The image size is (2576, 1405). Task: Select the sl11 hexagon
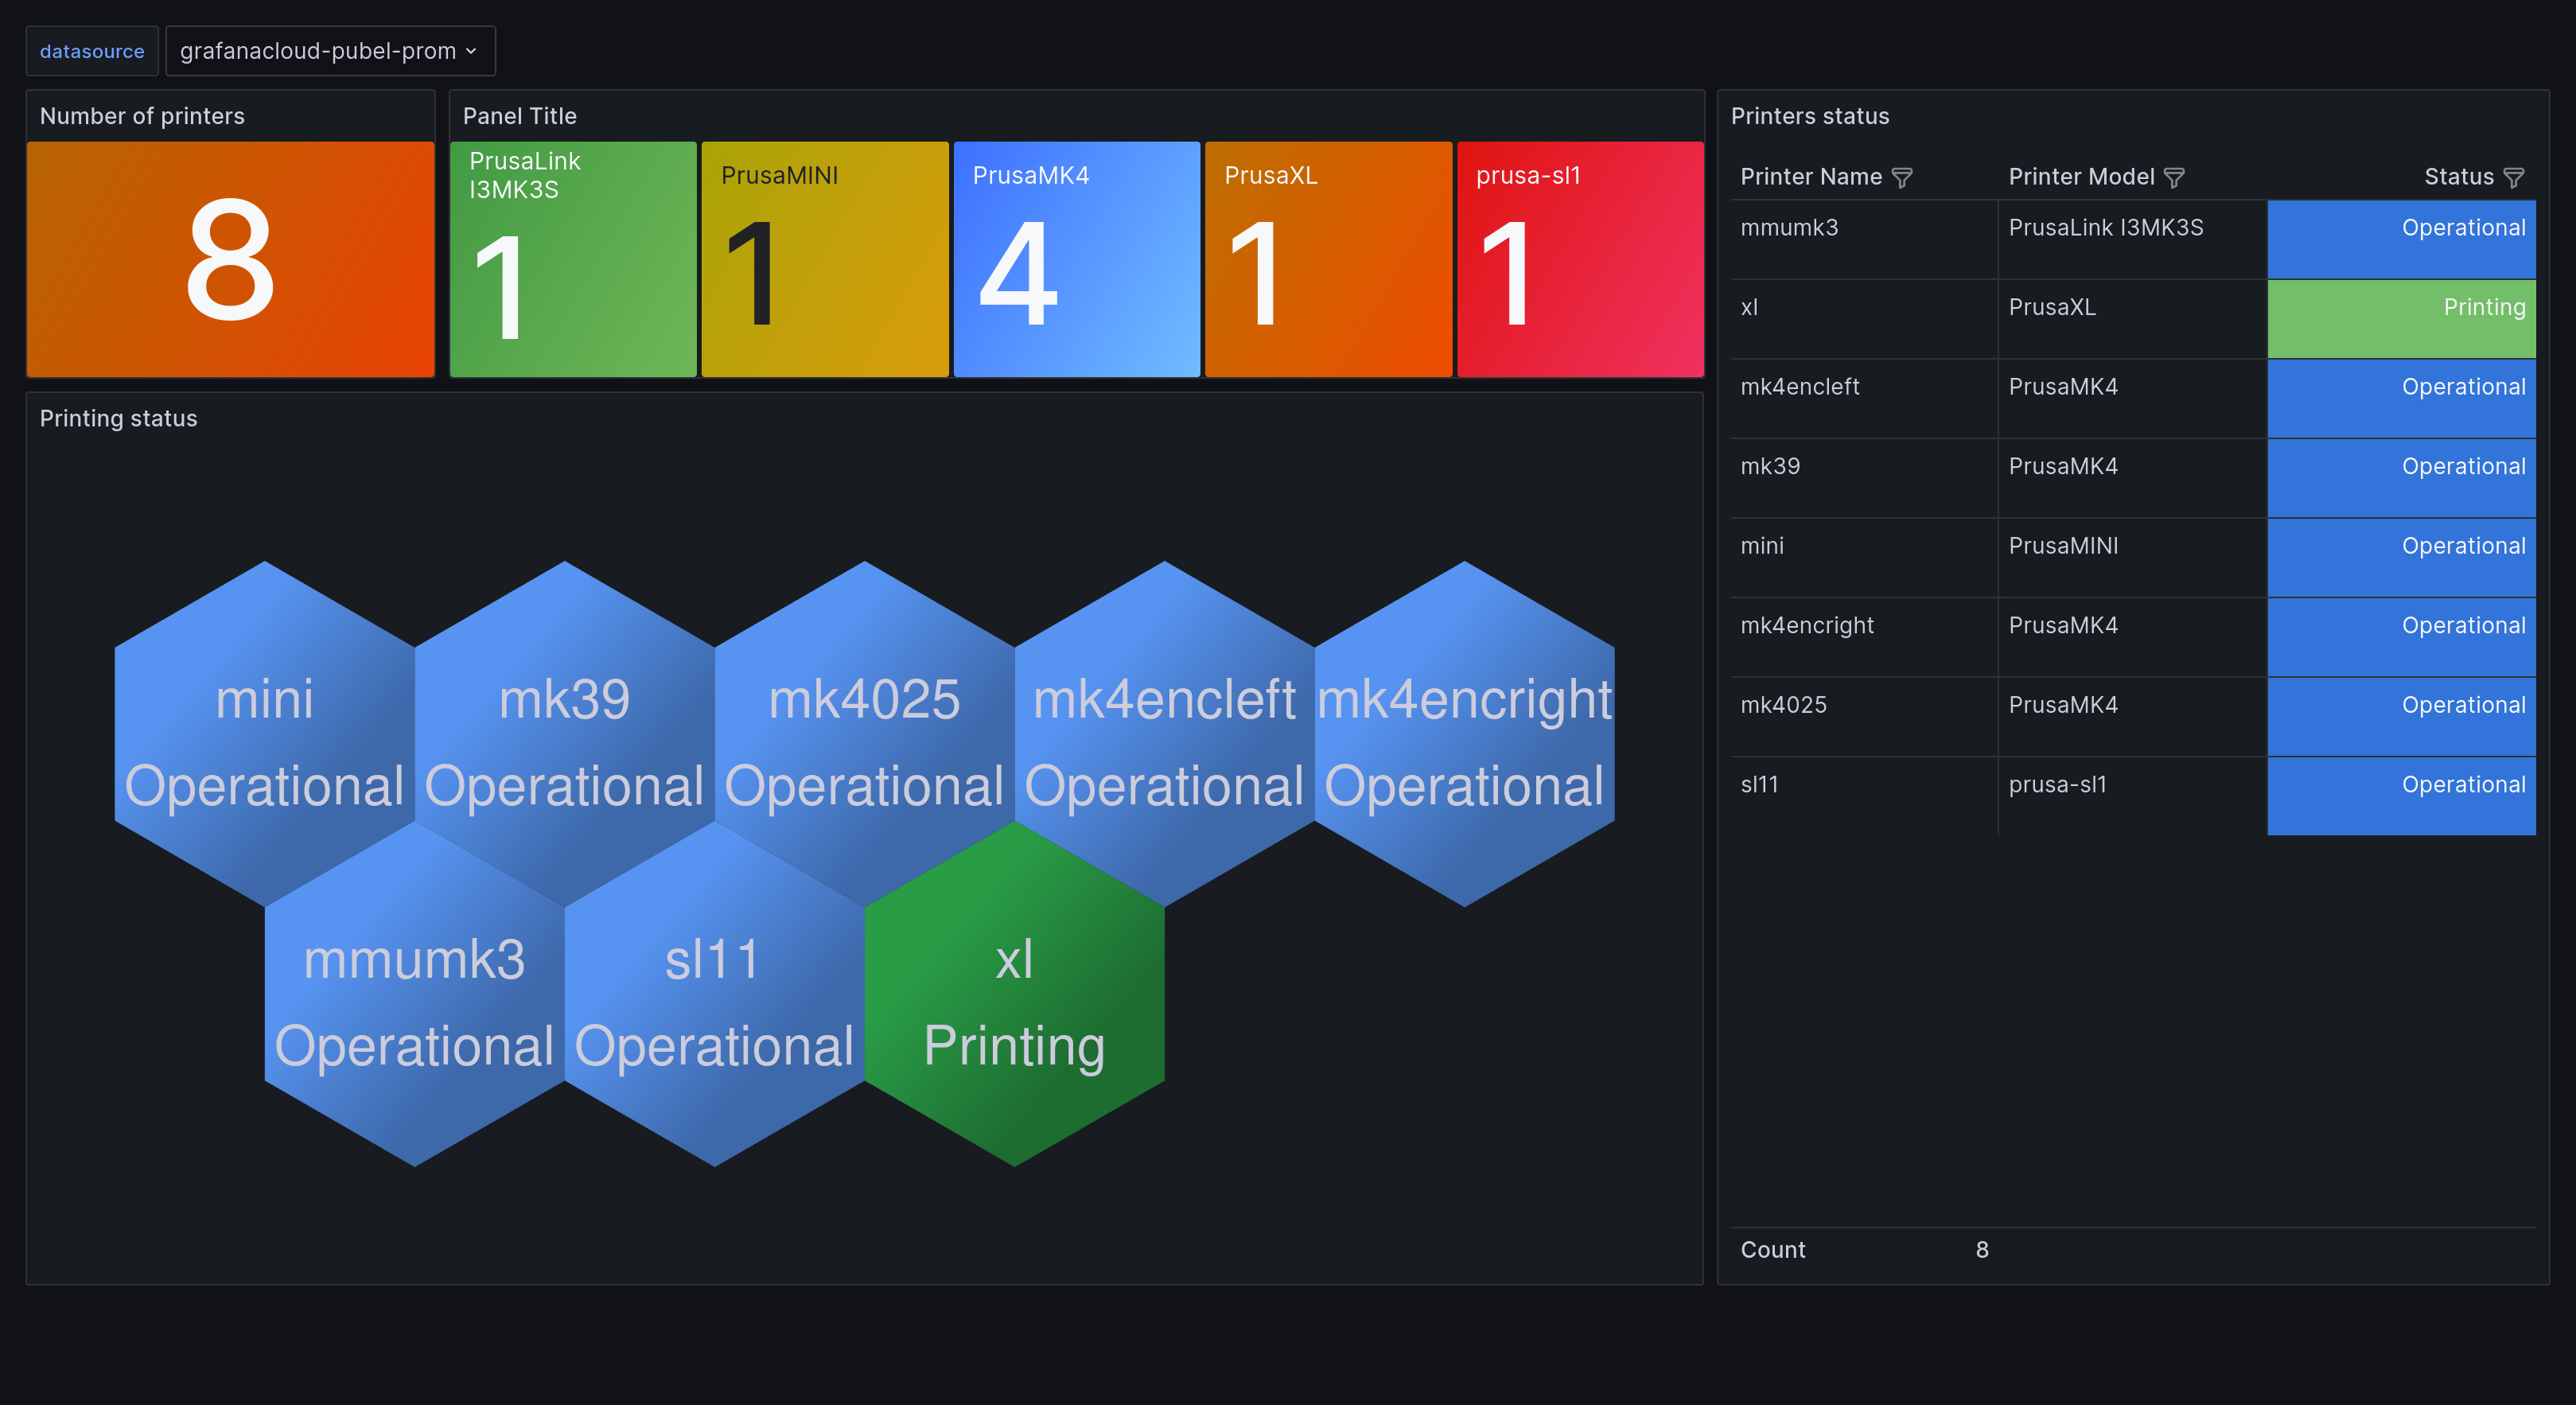(x=715, y=994)
